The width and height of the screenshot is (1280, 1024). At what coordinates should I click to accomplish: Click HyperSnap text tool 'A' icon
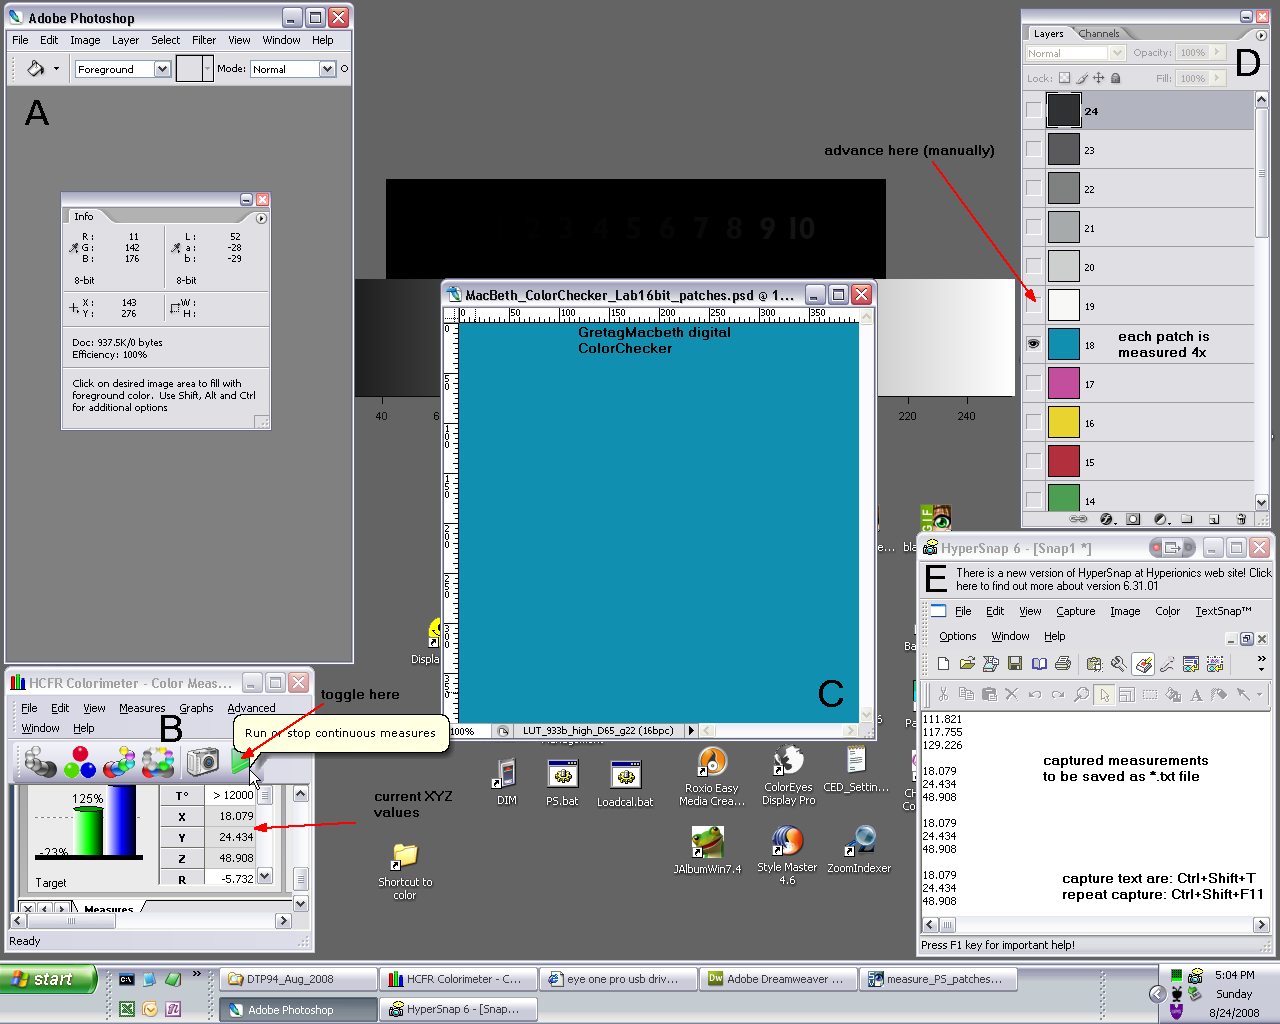pos(1196,694)
